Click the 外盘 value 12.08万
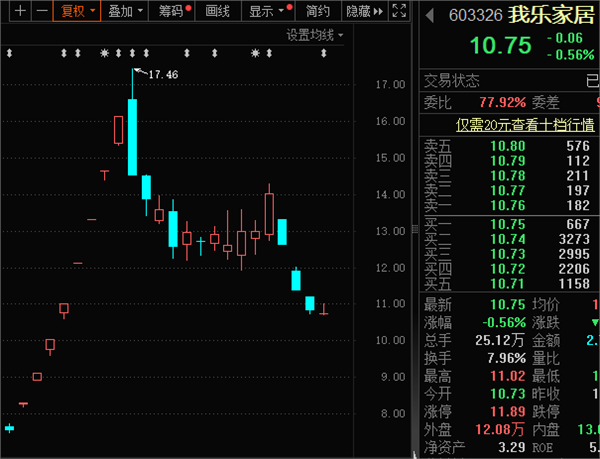Viewport: 600px width, 459px height. [x=500, y=430]
